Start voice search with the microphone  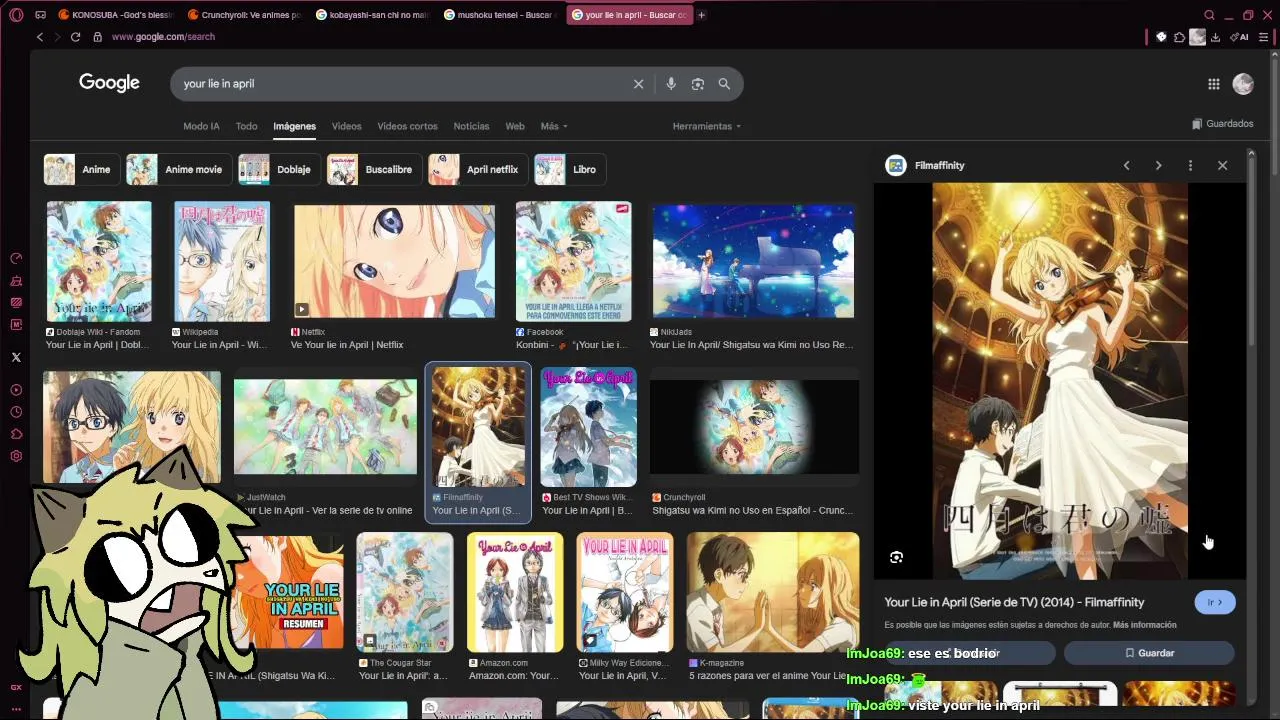[671, 84]
